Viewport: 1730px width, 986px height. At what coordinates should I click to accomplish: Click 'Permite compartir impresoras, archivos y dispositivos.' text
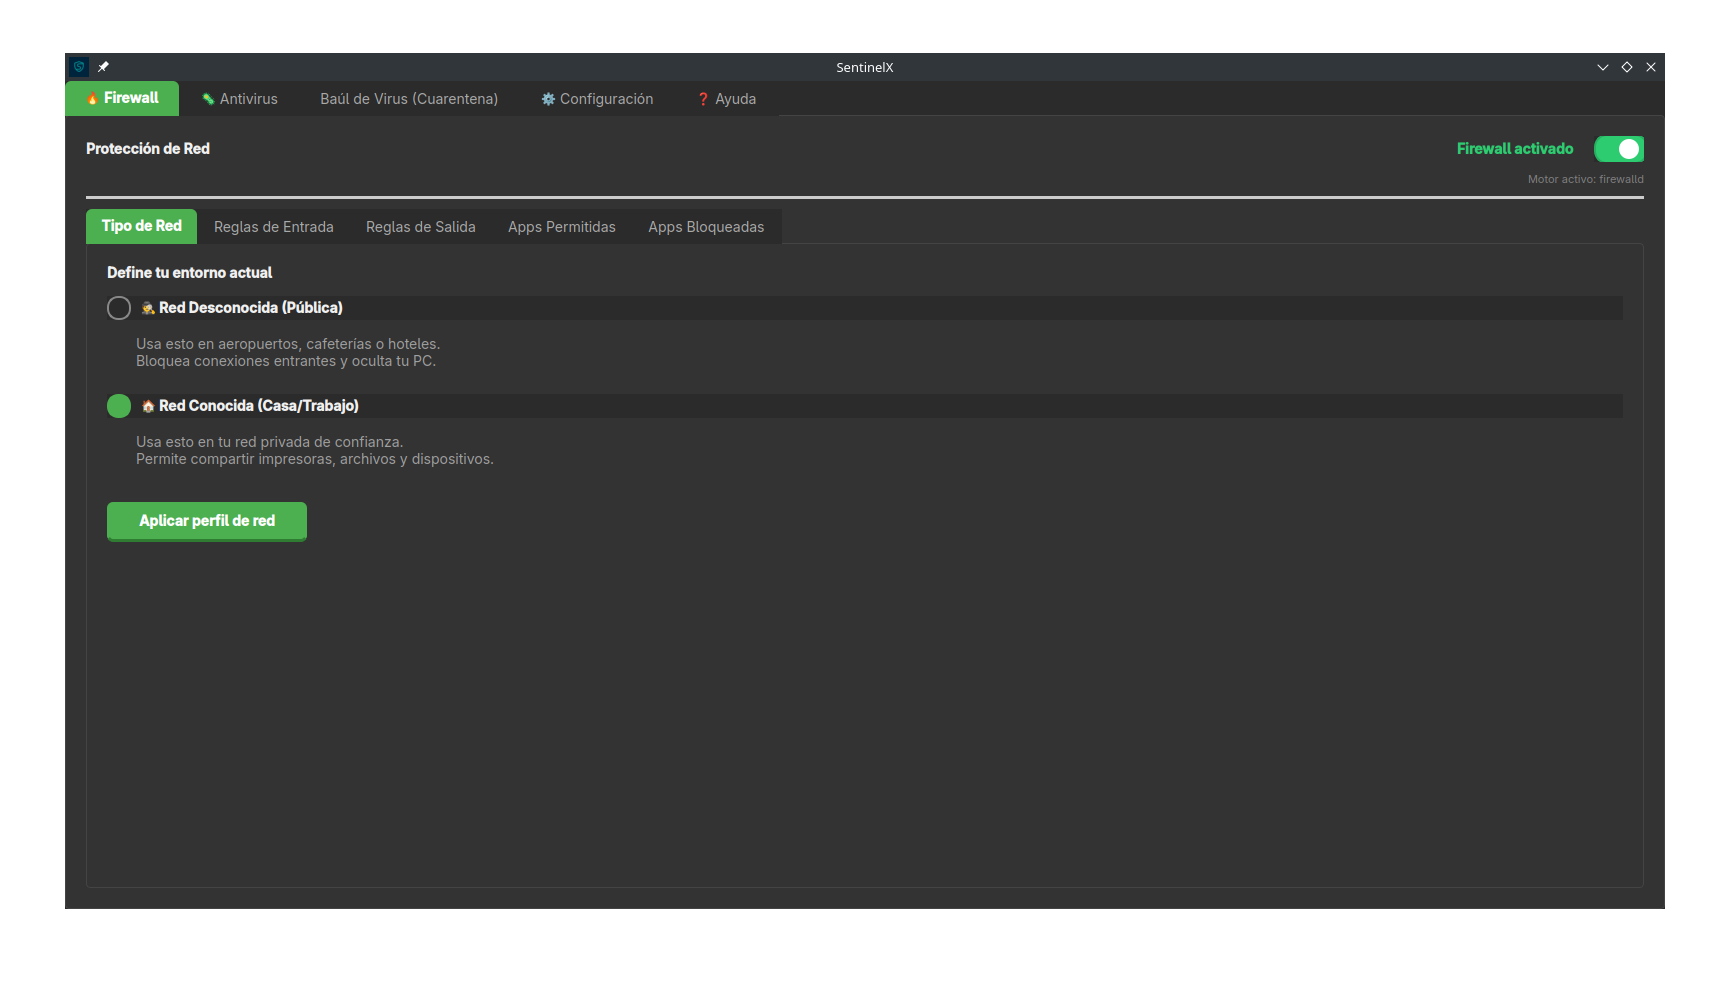[x=315, y=459]
